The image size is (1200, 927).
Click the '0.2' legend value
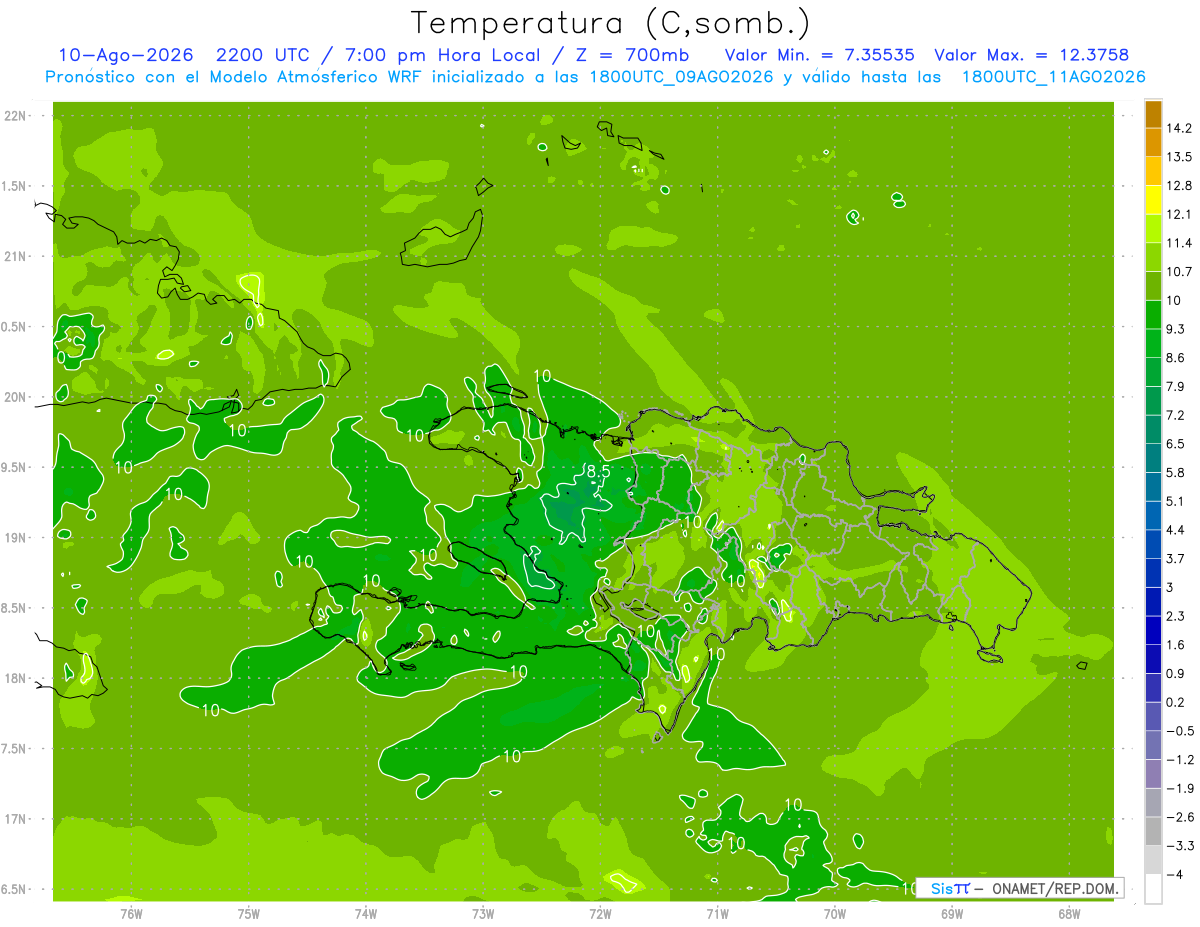pyautogui.click(x=1176, y=702)
